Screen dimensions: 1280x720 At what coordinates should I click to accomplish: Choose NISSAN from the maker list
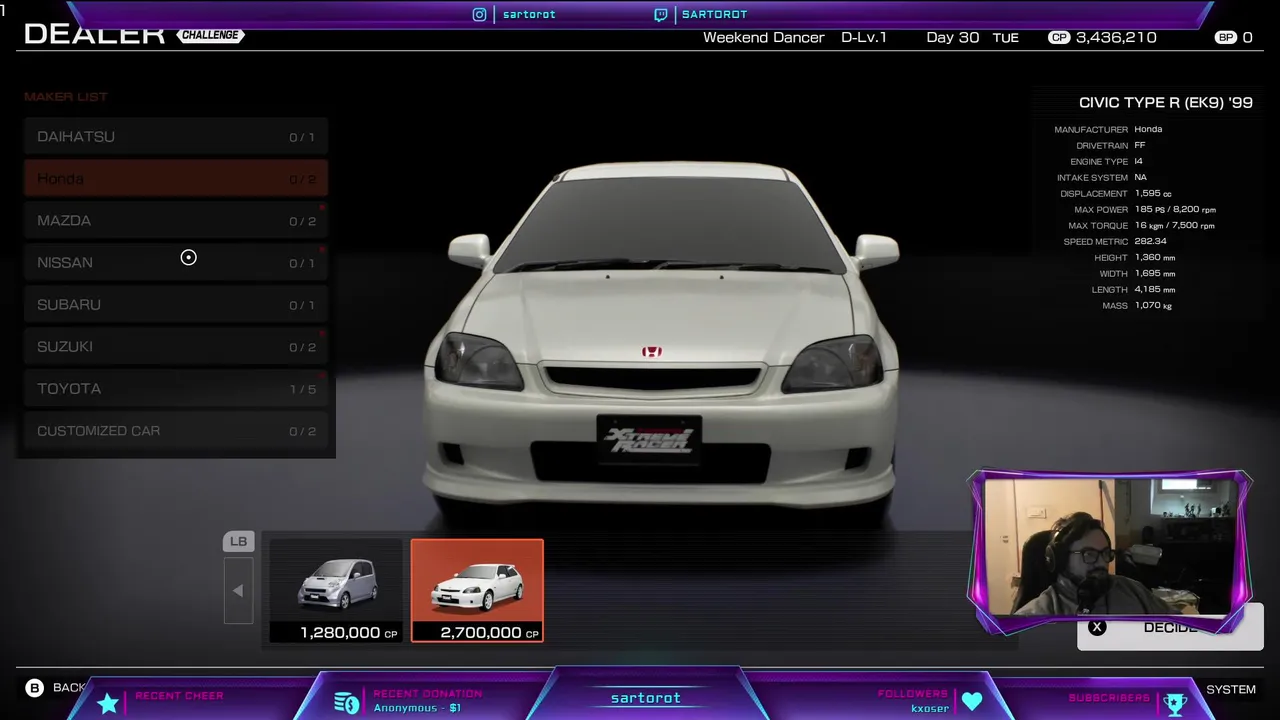coord(176,263)
